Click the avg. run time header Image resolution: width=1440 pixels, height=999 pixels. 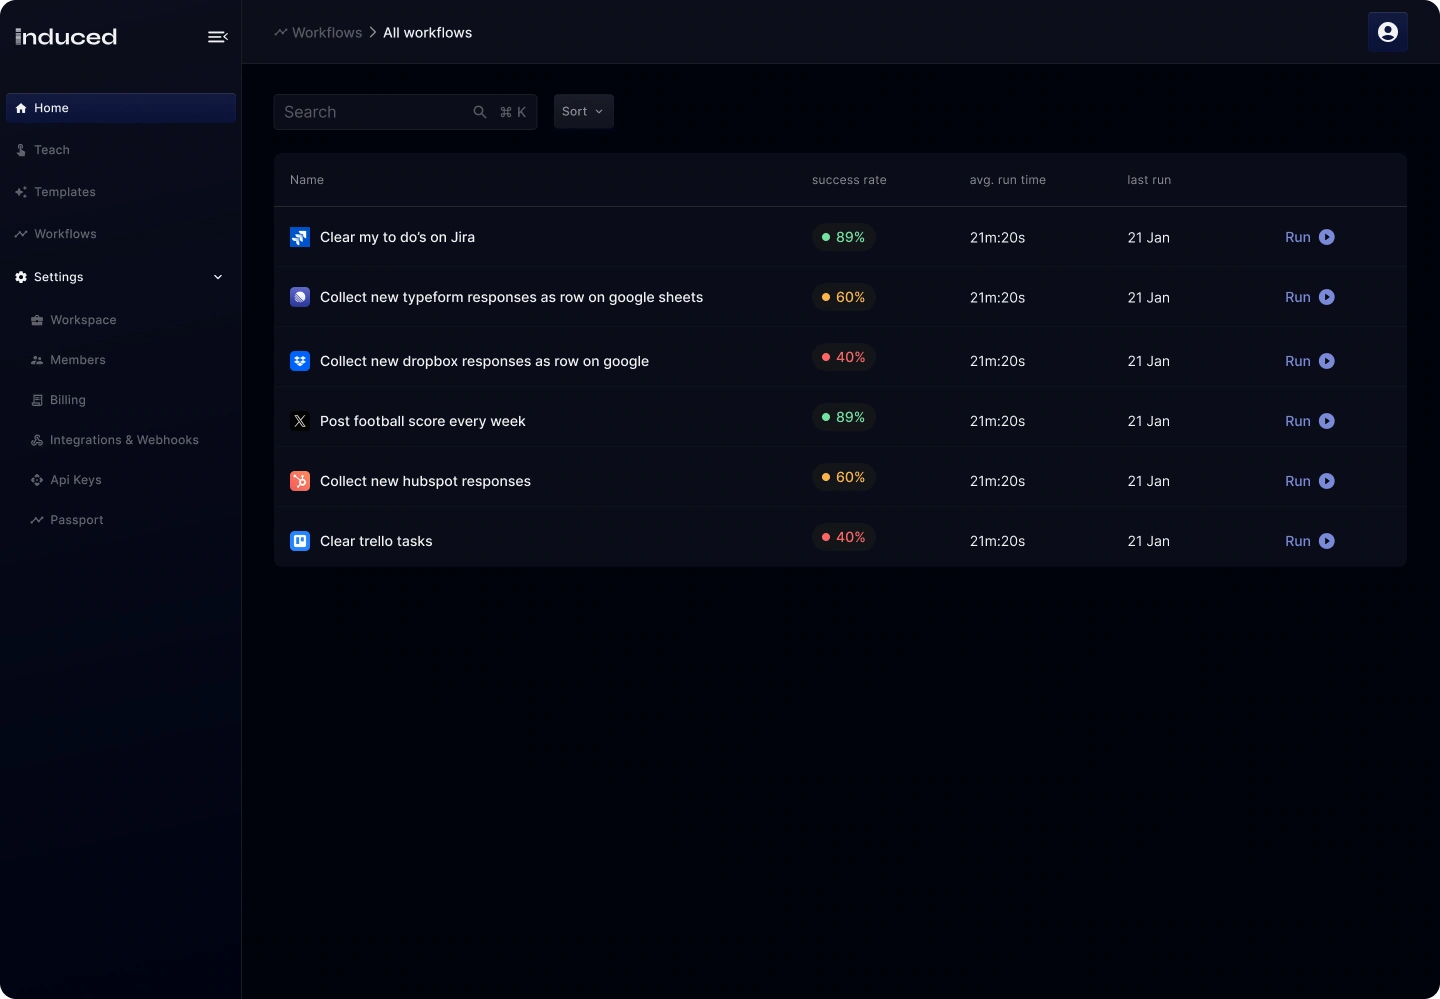click(1007, 180)
